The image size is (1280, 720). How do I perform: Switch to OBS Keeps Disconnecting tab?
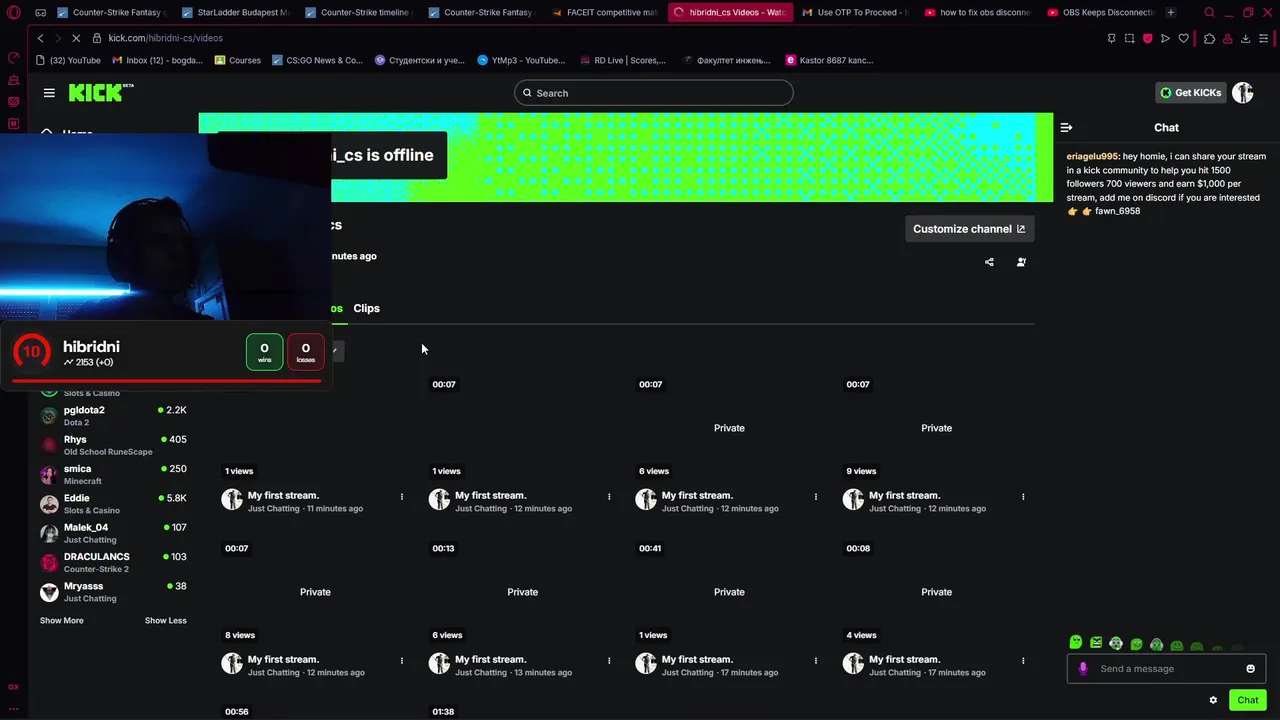pyautogui.click(x=1101, y=13)
